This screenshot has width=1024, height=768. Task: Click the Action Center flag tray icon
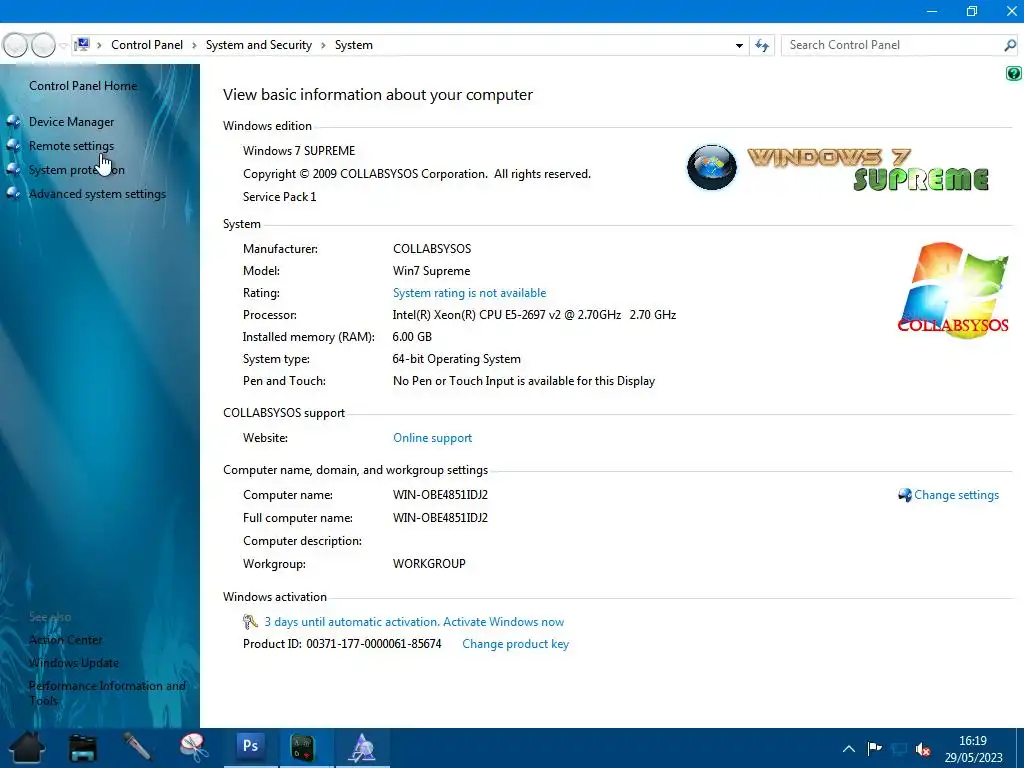(874, 748)
